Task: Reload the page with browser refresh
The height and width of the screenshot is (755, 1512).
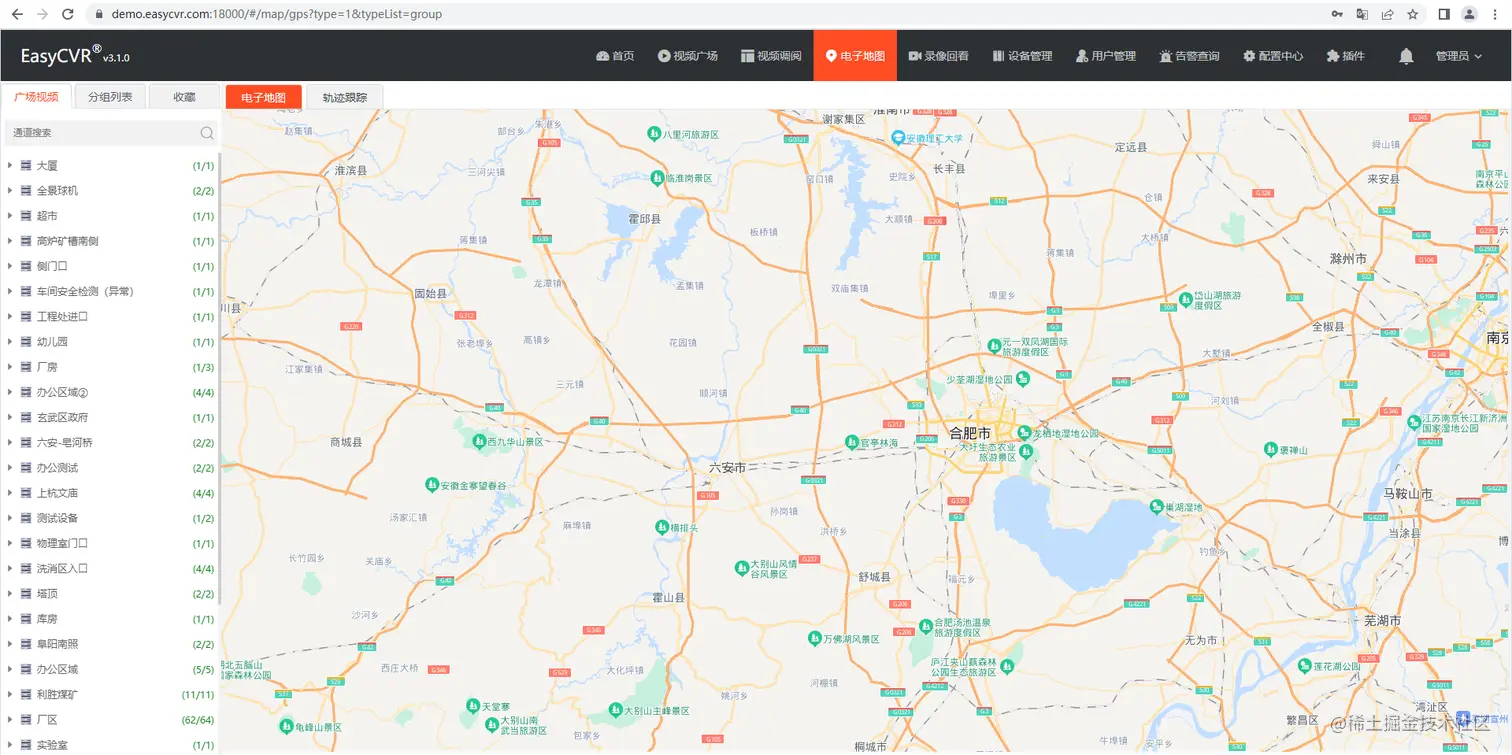Action: (67, 14)
